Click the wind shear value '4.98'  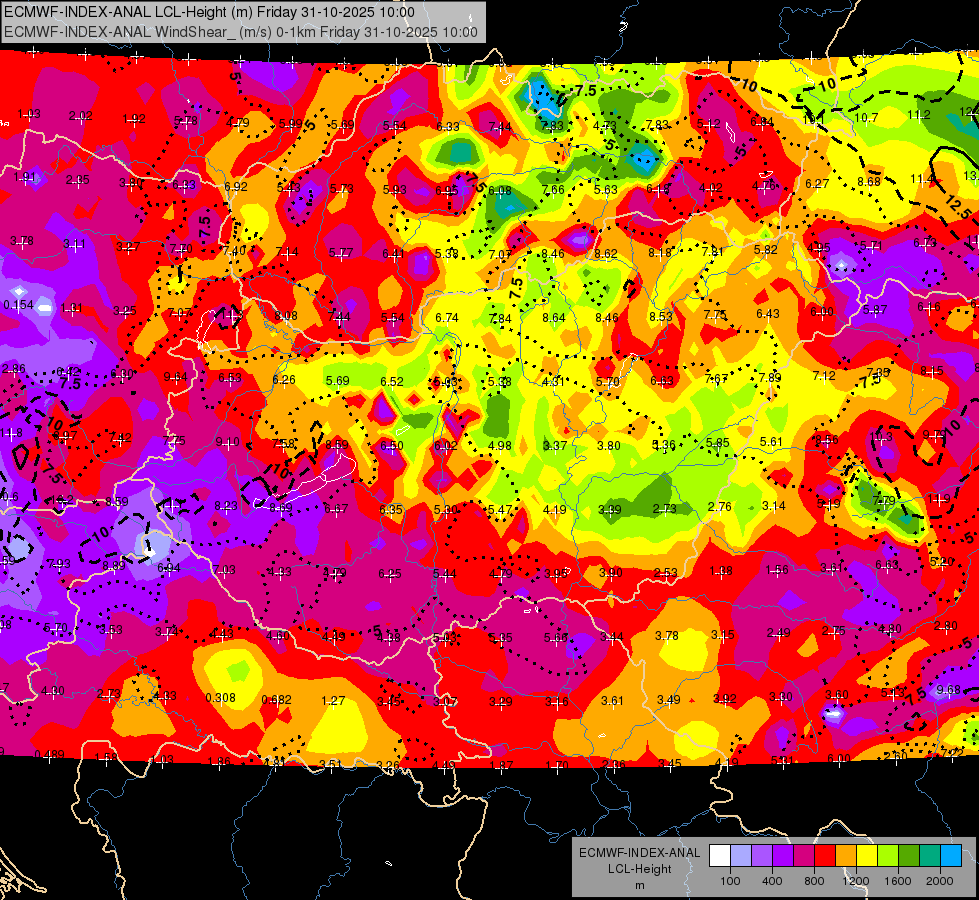(499, 446)
